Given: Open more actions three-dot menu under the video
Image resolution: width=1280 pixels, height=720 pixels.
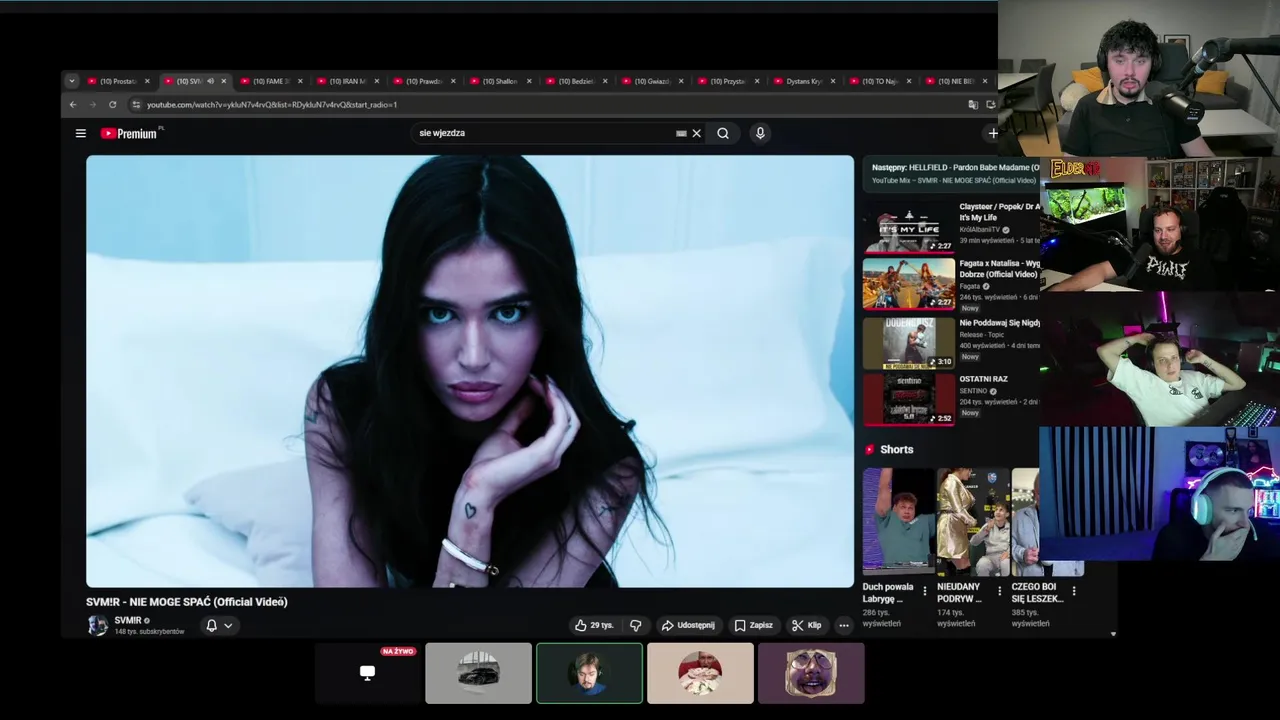Looking at the screenshot, I should coord(844,625).
